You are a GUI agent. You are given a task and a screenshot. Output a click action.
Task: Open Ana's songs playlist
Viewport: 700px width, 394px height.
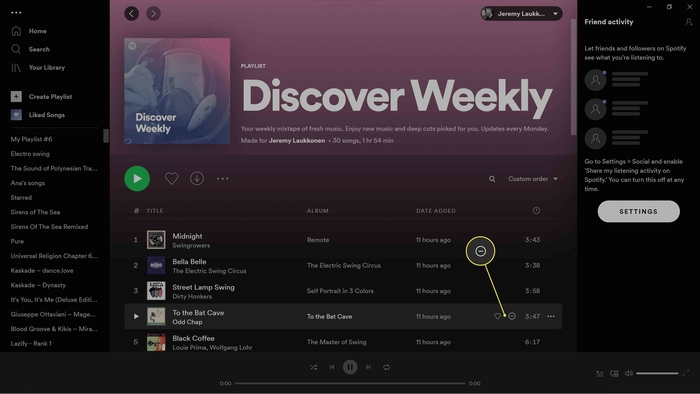(28, 183)
